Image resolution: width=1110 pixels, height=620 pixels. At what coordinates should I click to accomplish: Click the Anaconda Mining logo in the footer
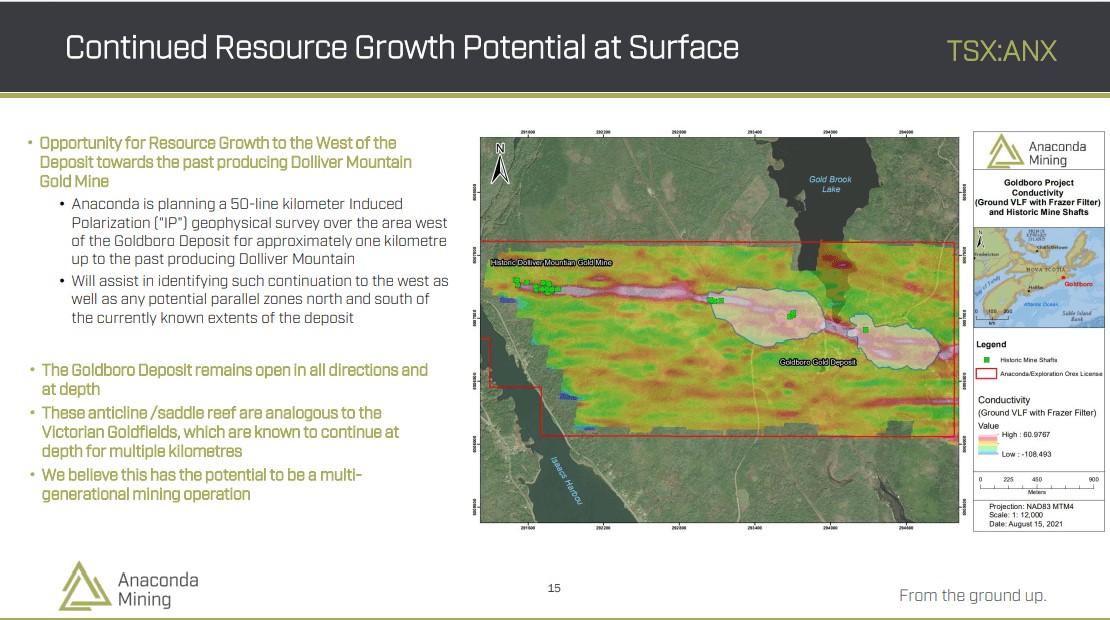(x=129, y=587)
